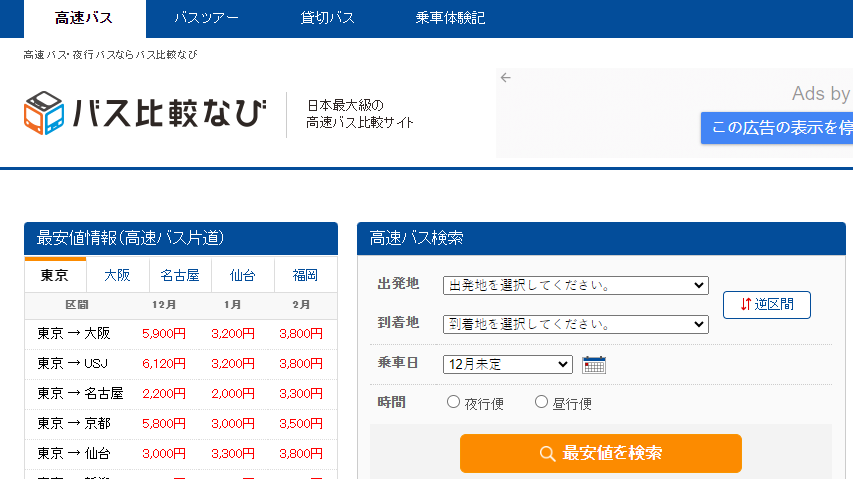Click 6,120円 price for 東京→USJ

pyautogui.click(x=164, y=363)
